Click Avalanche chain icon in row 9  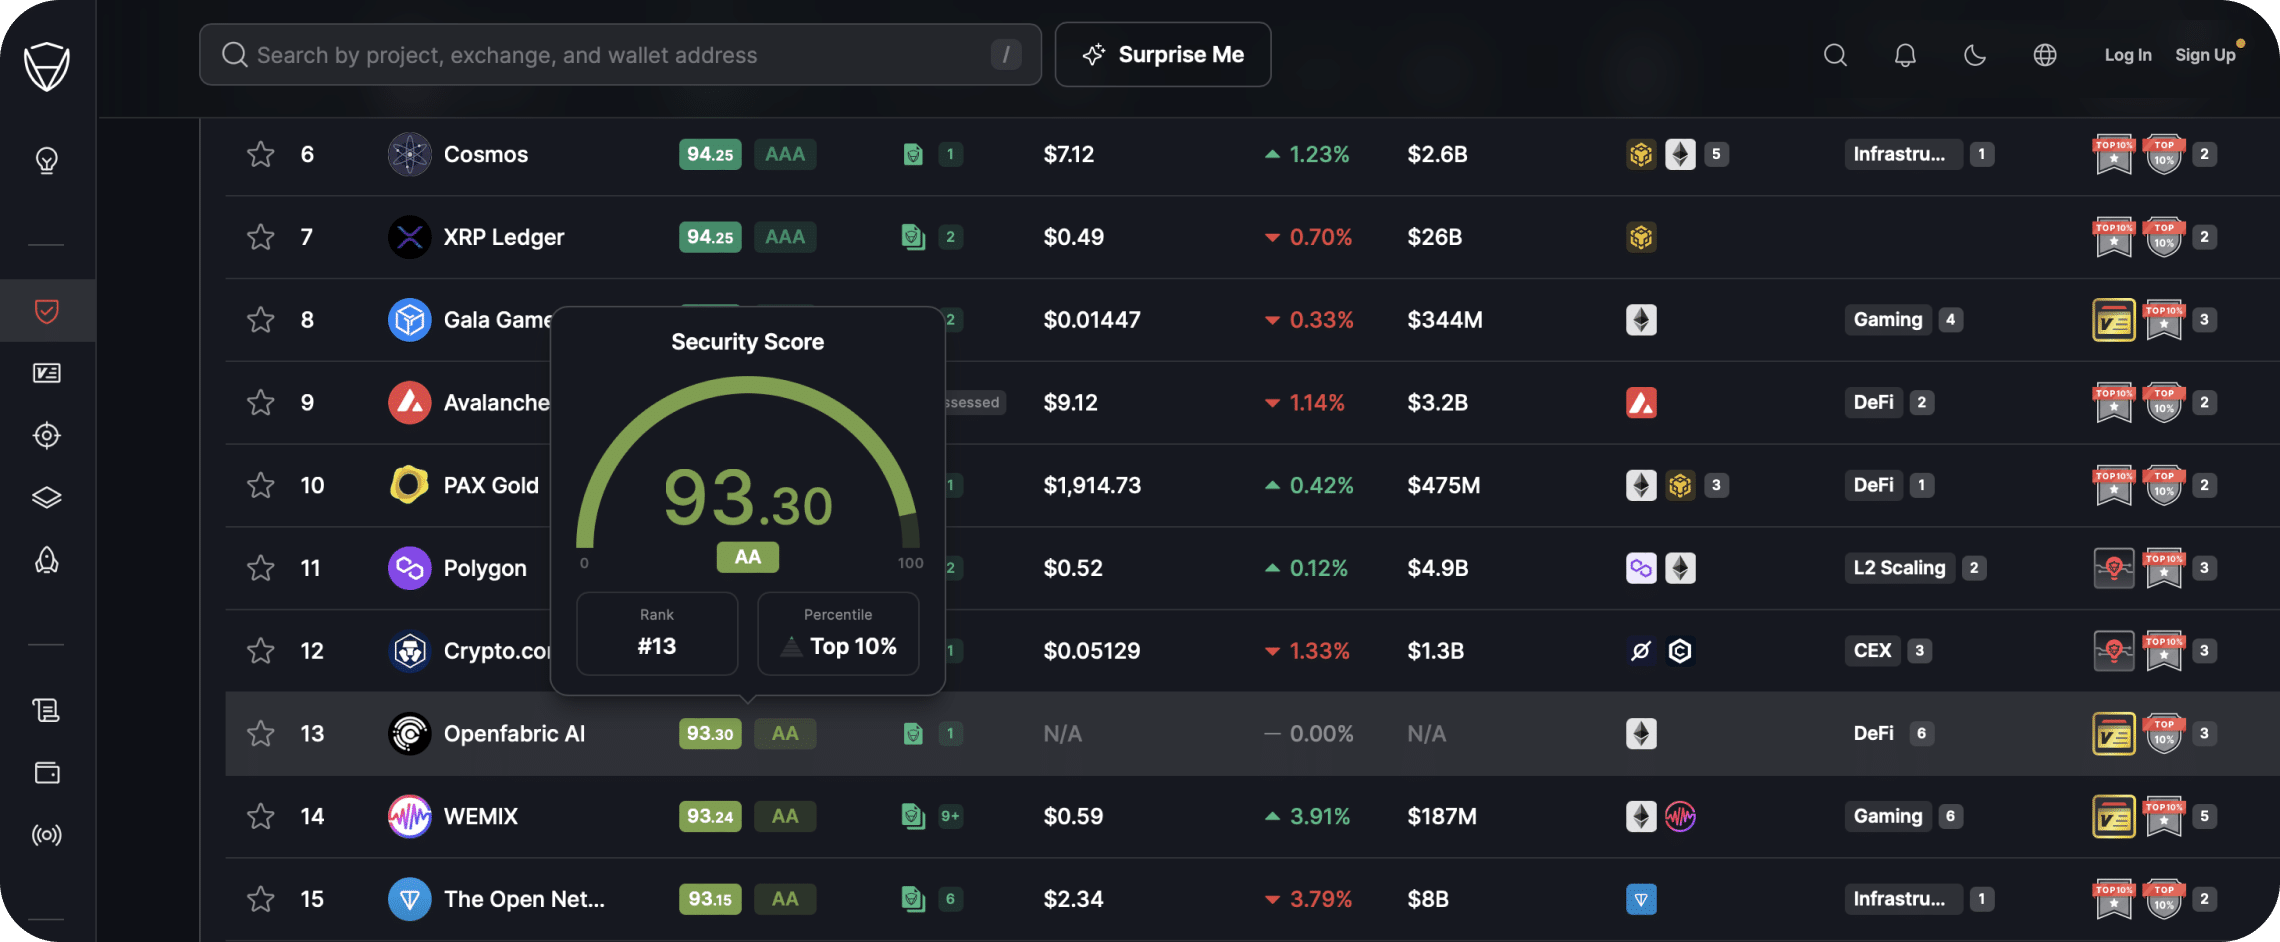click(1641, 402)
